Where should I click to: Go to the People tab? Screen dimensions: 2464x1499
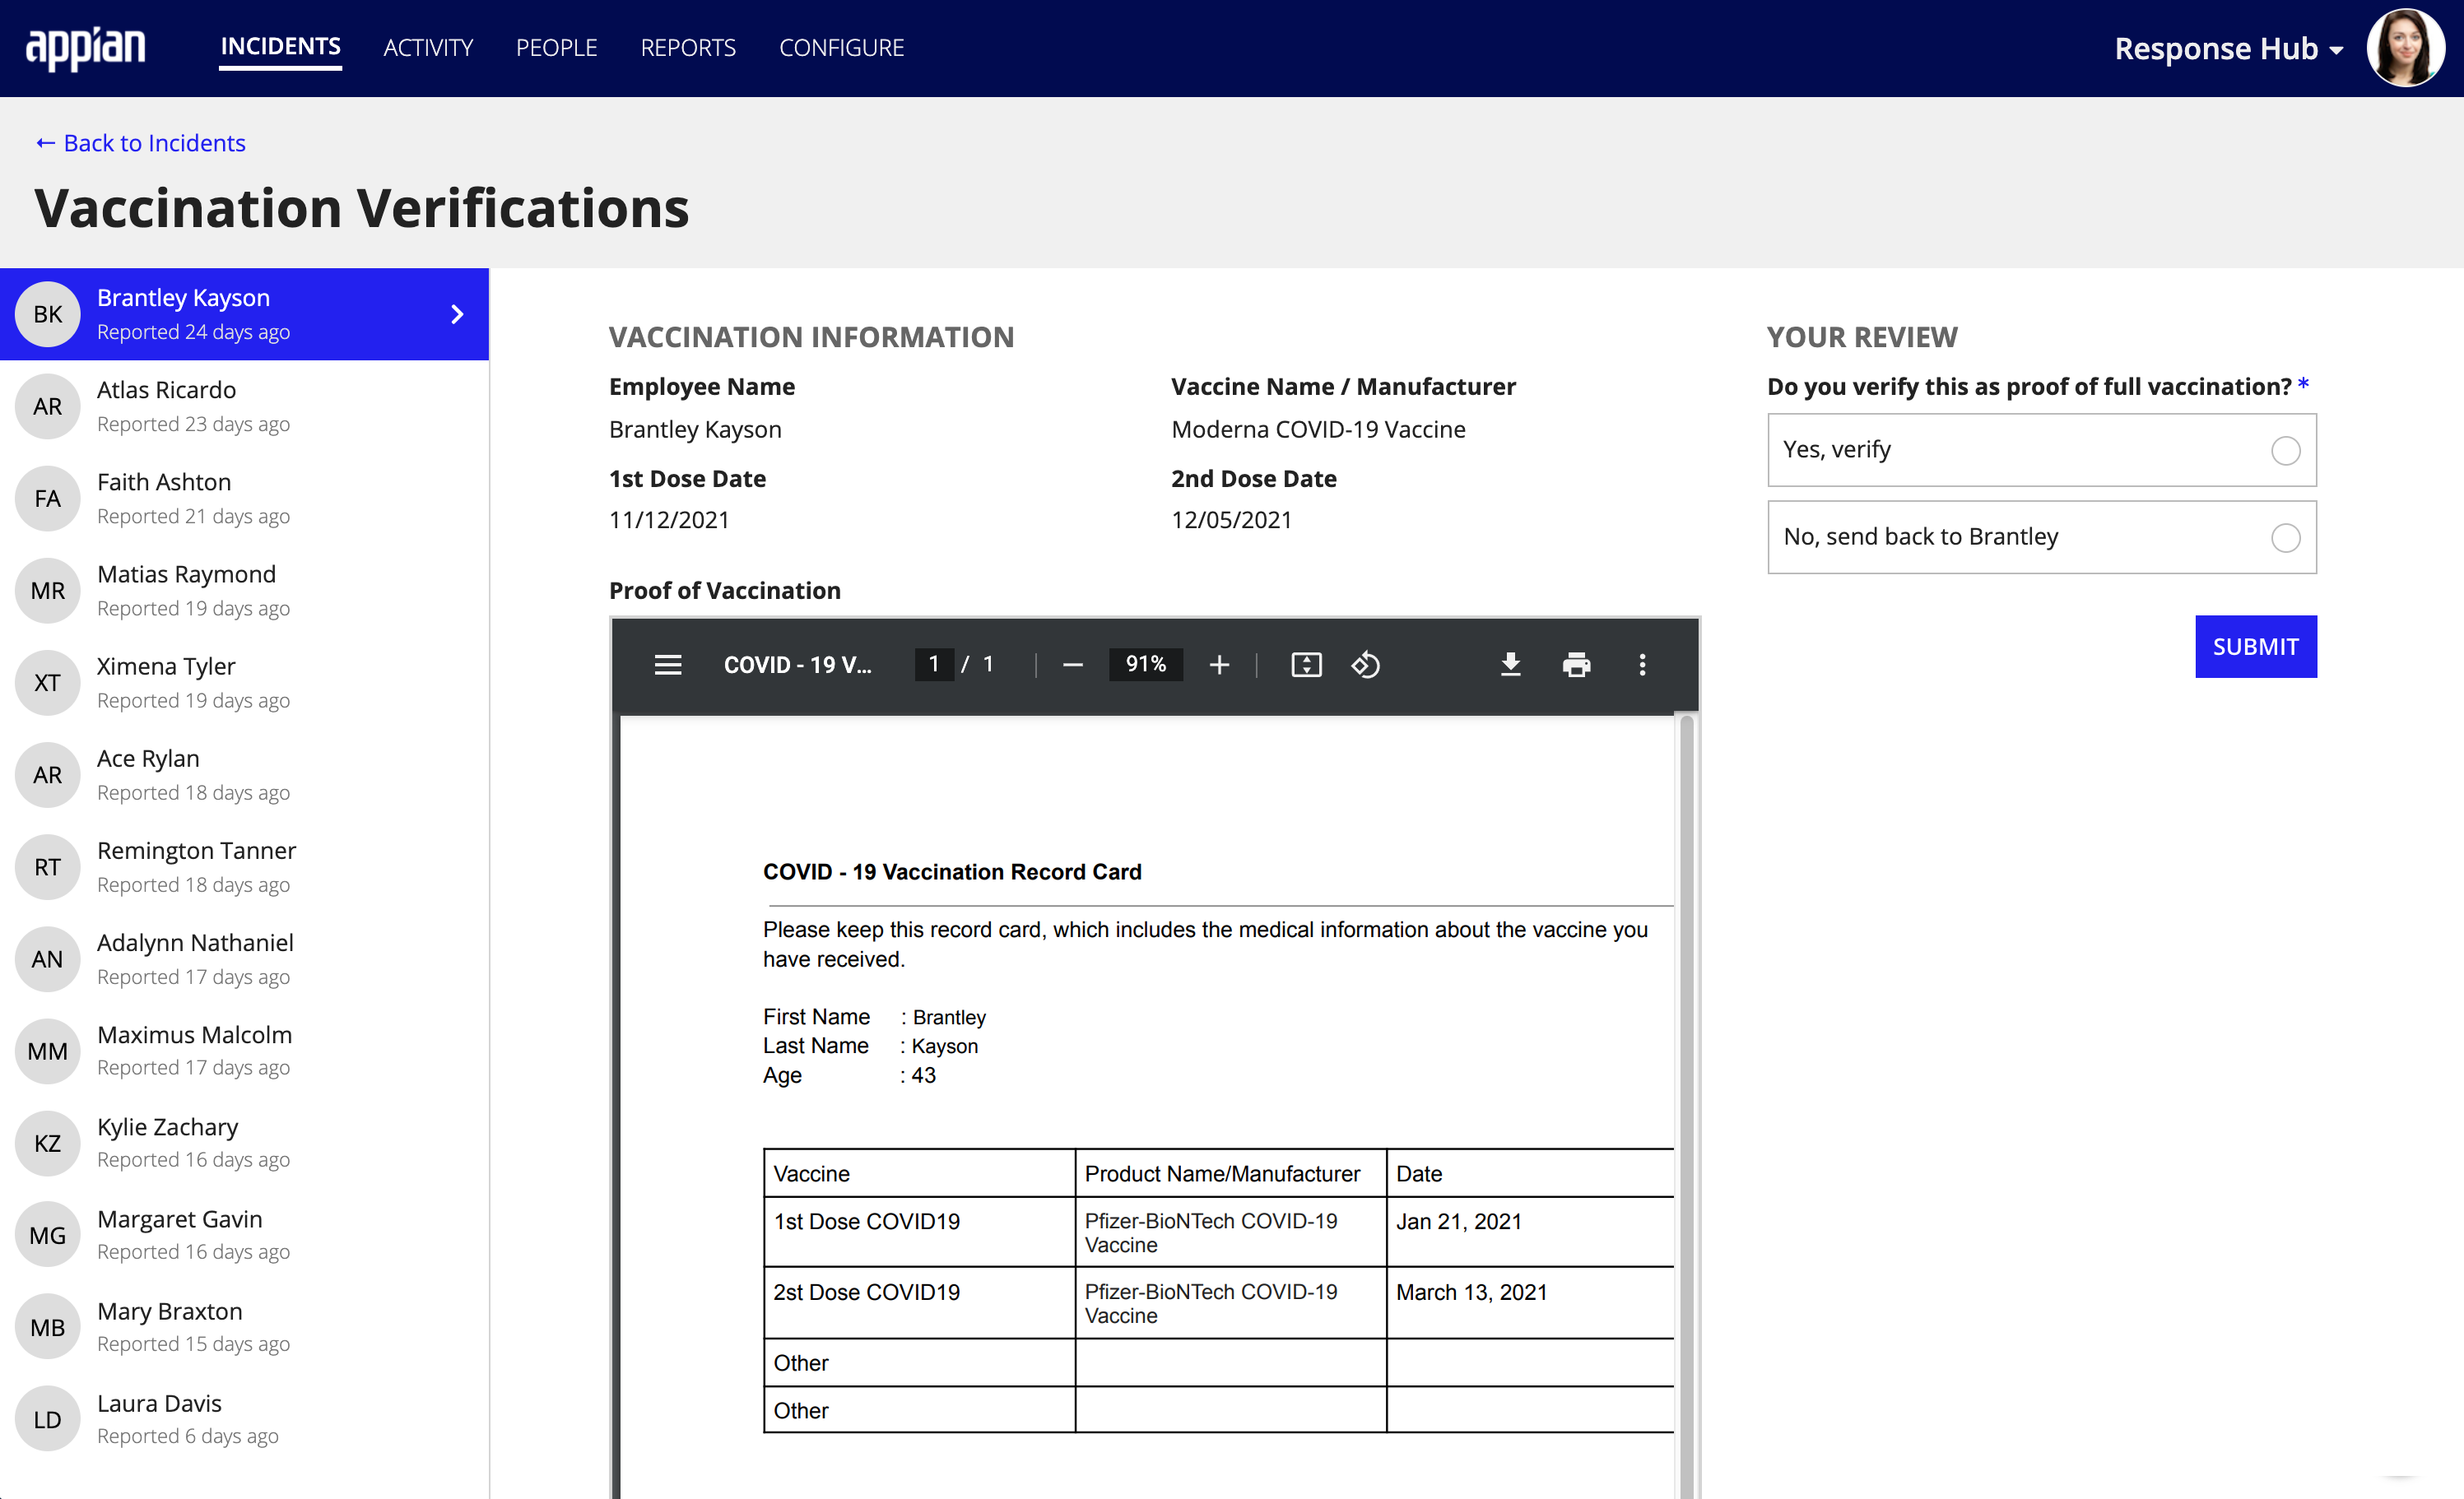[x=556, y=47]
